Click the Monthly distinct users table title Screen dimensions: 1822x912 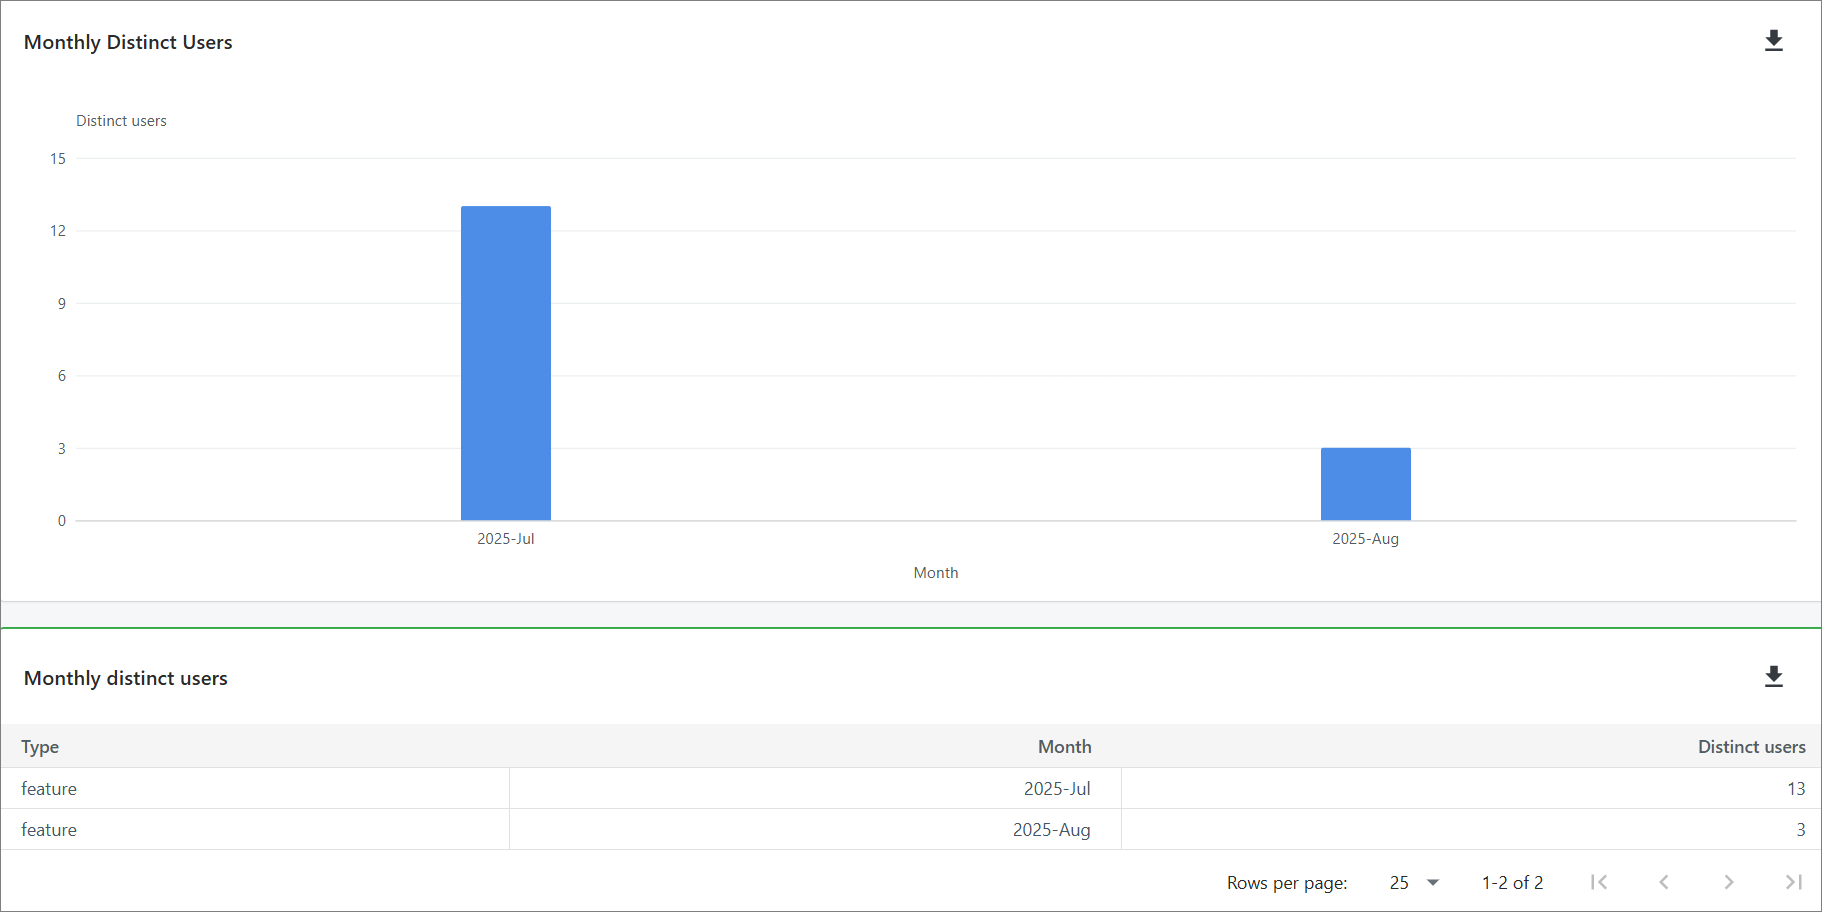(126, 678)
